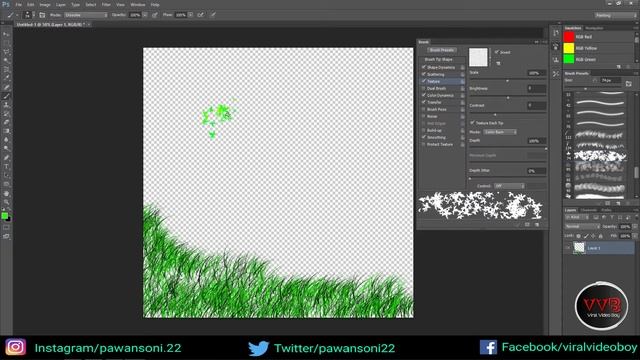This screenshot has width=640, height=360.
Task: Open the painting Mode dropdown in options bar
Action: [x=86, y=15]
